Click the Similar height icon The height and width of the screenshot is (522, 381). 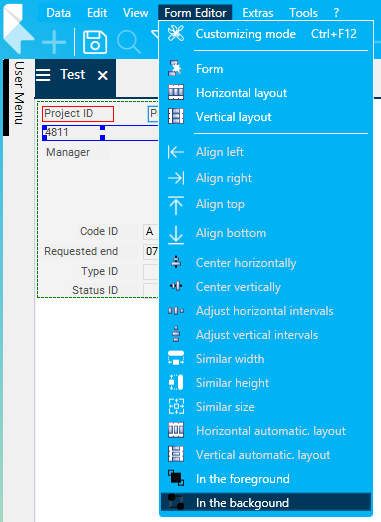(176, 382)
